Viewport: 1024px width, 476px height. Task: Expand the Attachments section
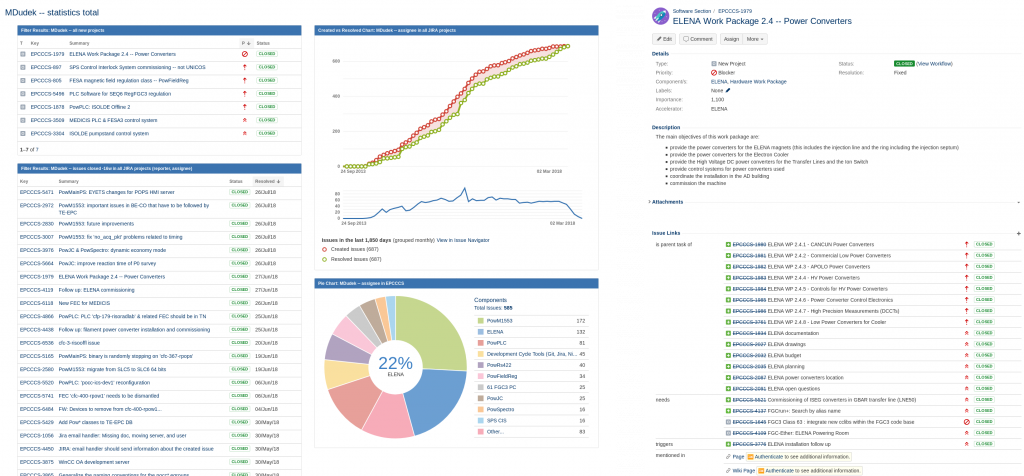[x=668, y=201]
